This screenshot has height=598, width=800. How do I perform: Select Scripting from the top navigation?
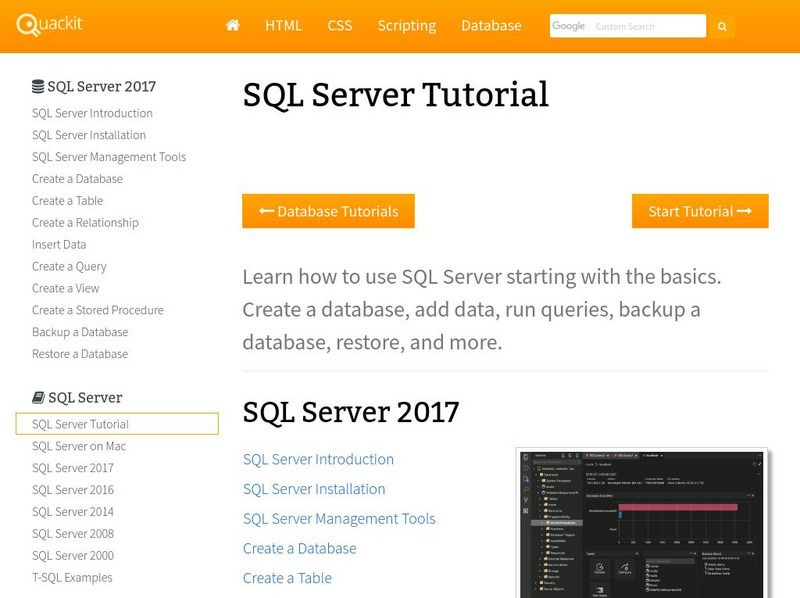[406, 26]
